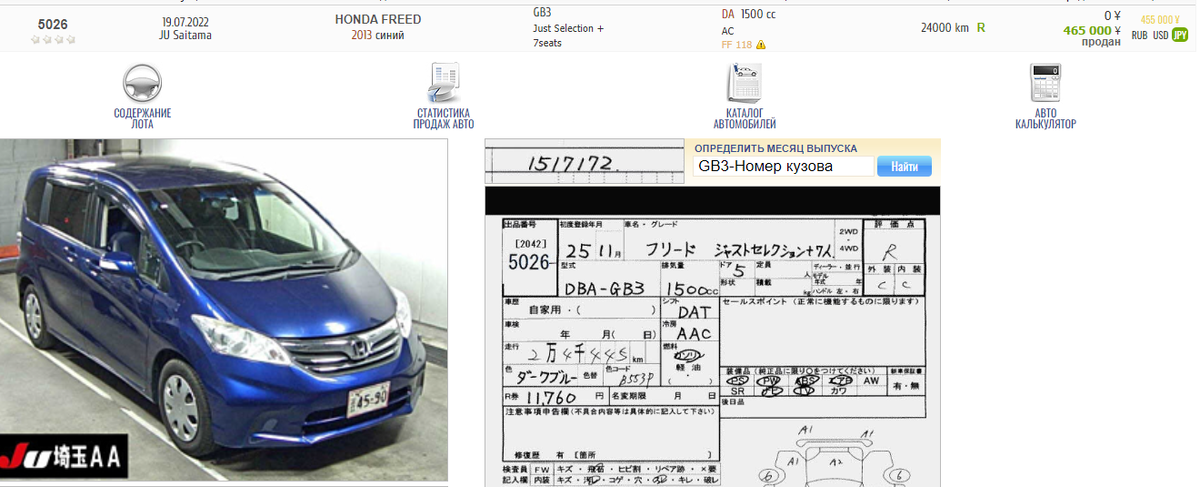Click the Найти button

pos(904,167)
